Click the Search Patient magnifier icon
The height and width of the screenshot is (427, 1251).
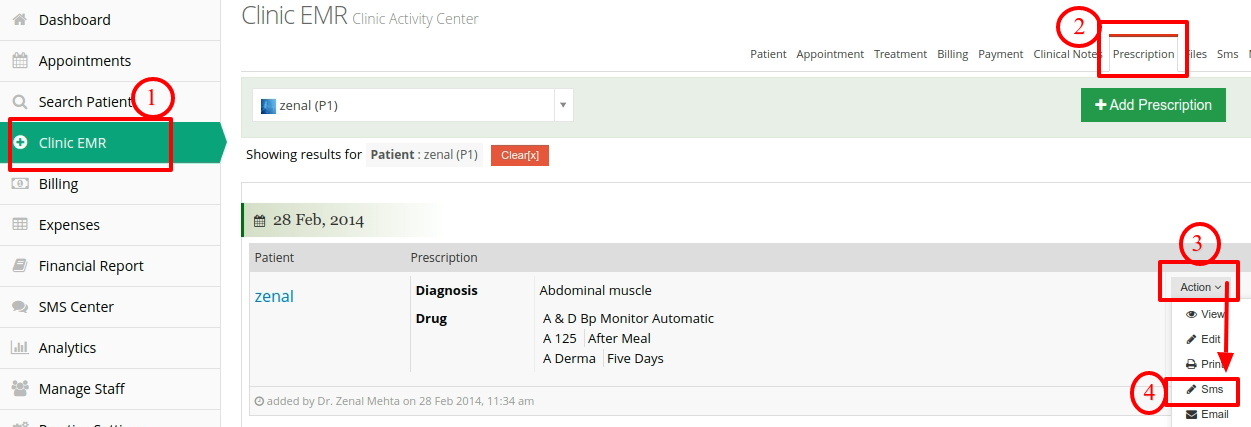(x=19, y=102)
